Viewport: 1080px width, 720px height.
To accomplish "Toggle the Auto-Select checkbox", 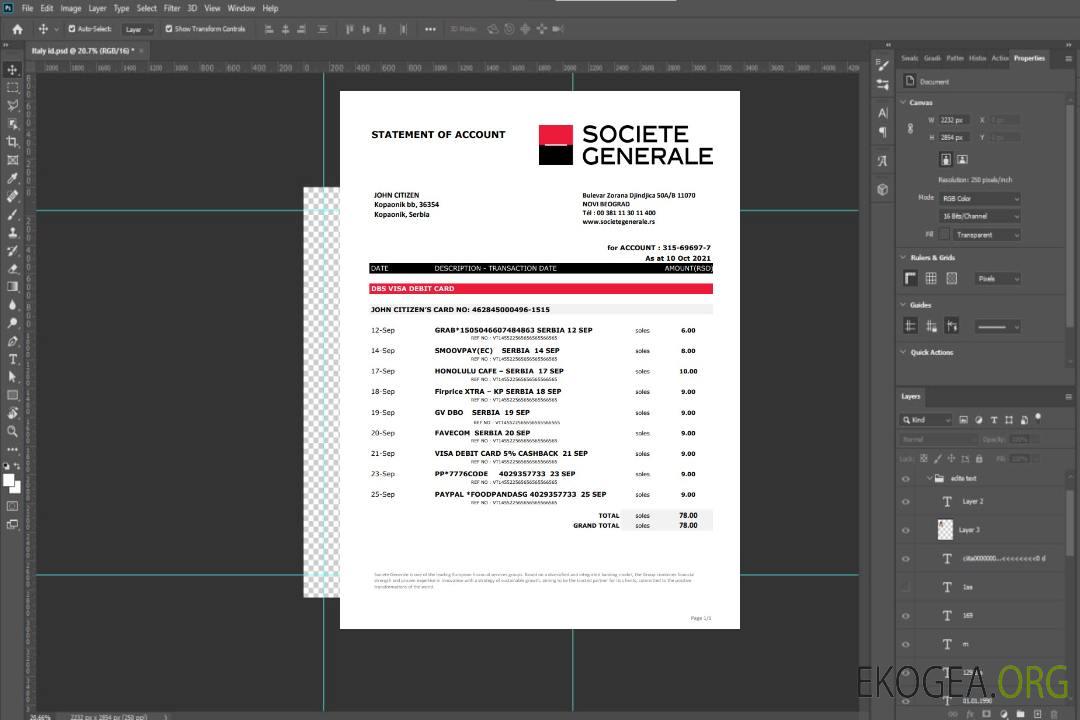I will point(72,29).
